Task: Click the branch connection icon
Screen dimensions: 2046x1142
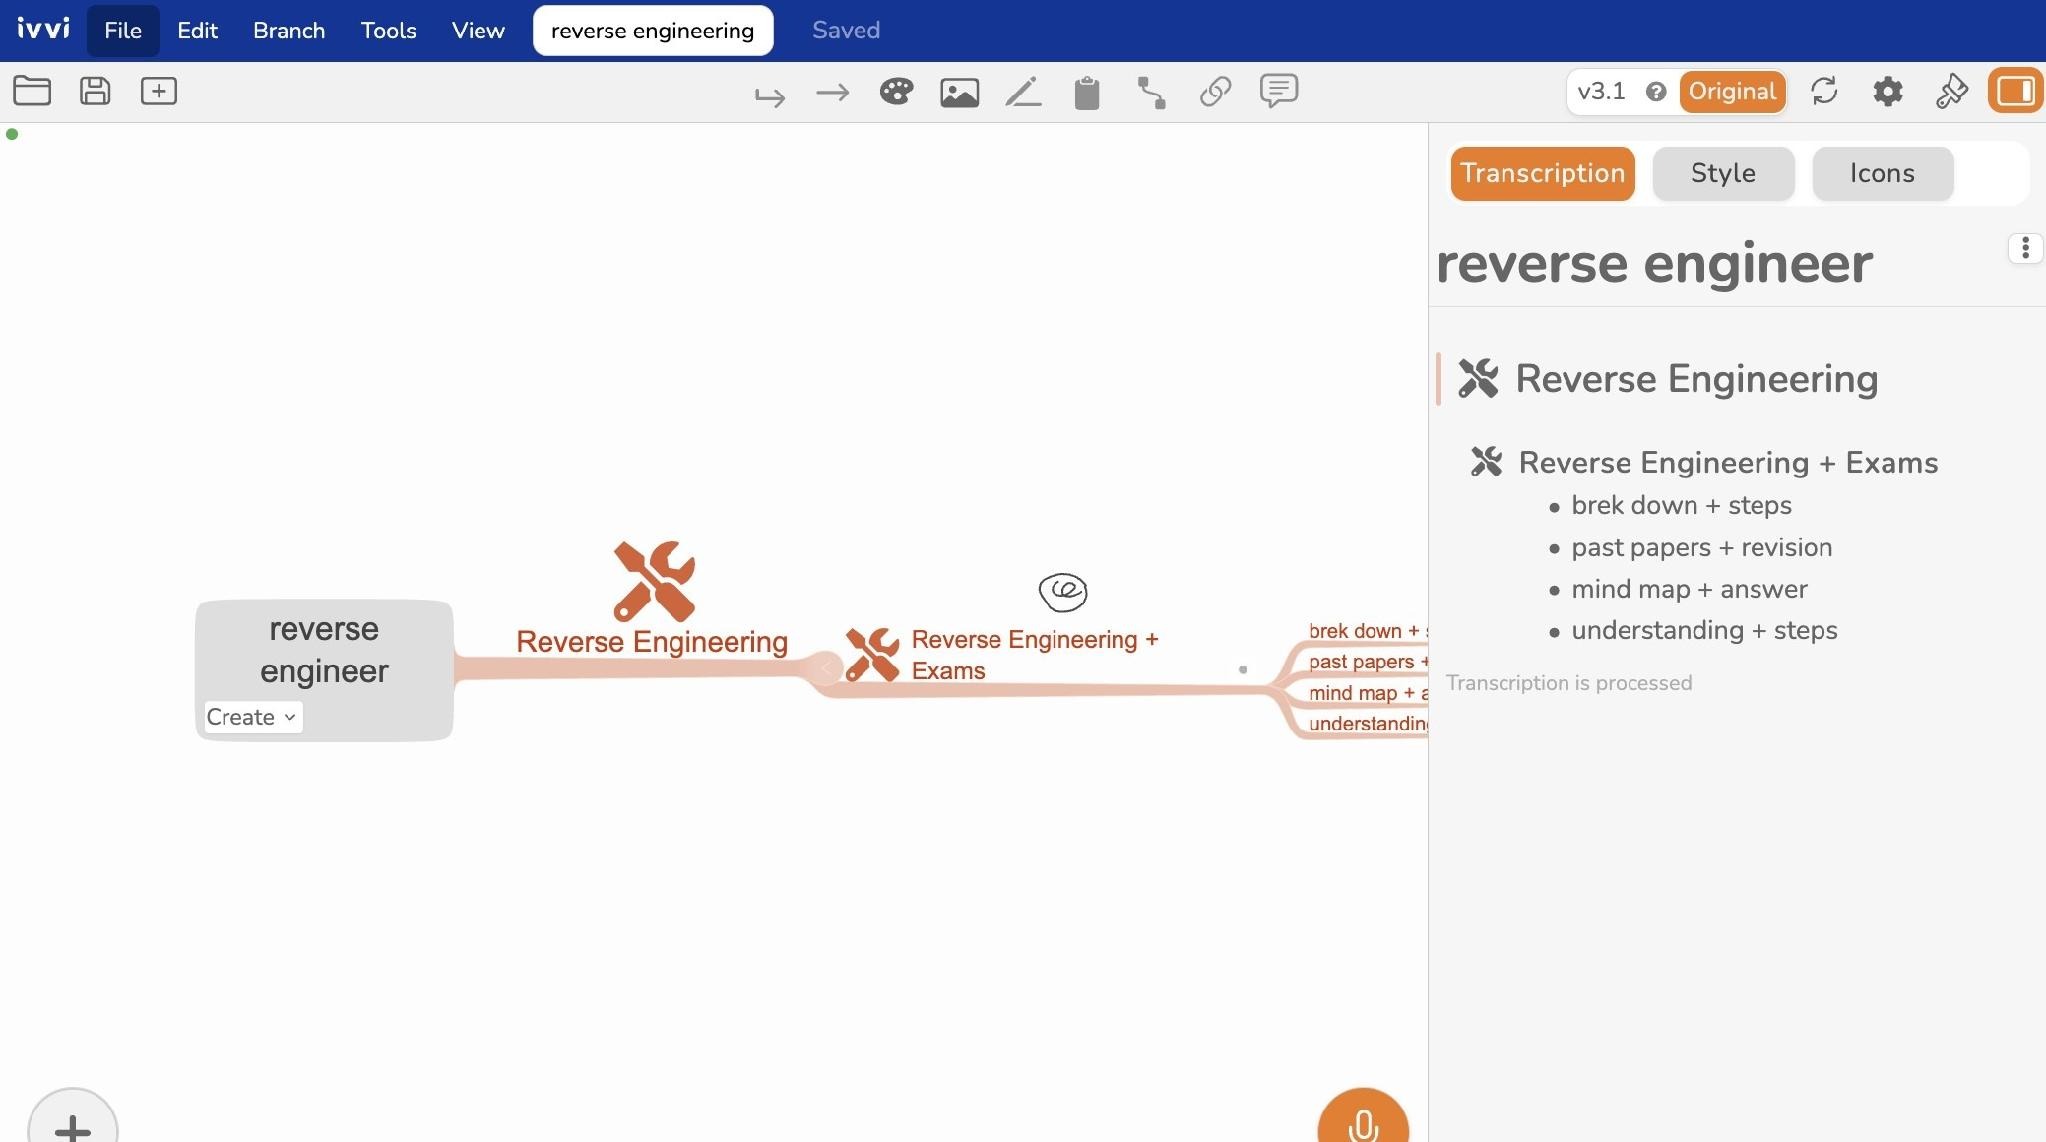Action: click(1151, 92)
